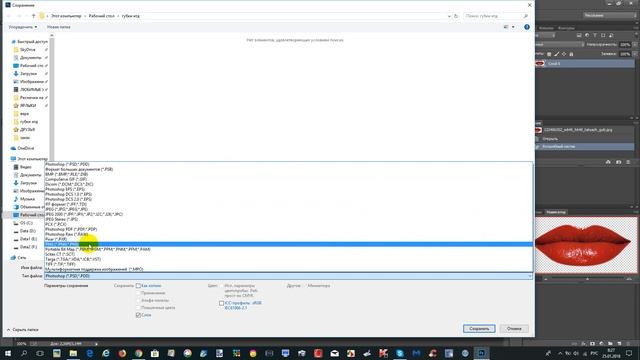Open Skype from the taskbar
The height and width of the screenshot is (360, 640).
[400, 353]
